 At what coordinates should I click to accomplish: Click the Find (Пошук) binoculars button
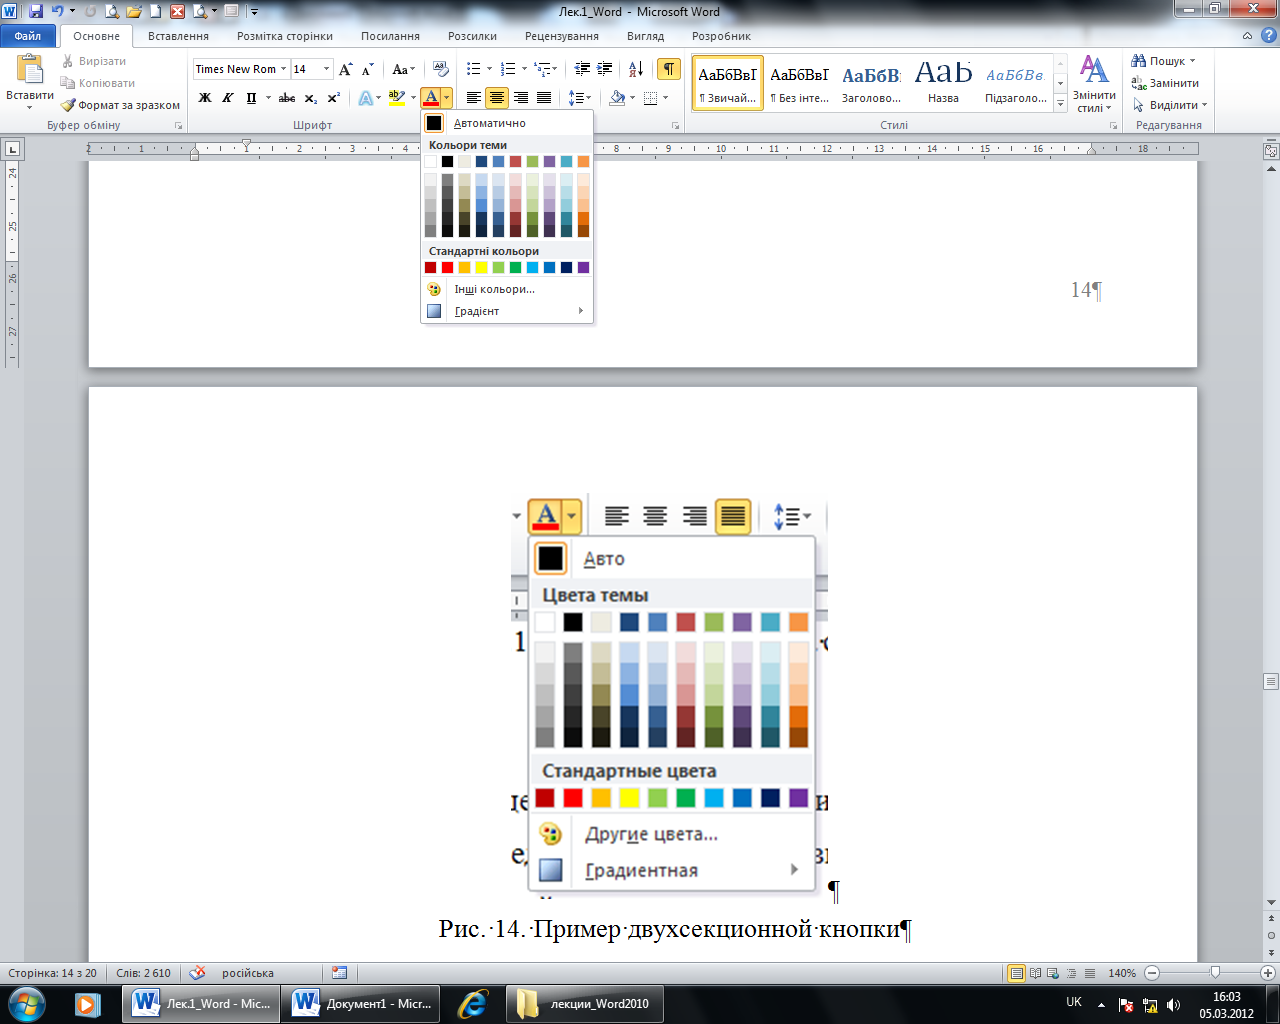[1163, 61]
